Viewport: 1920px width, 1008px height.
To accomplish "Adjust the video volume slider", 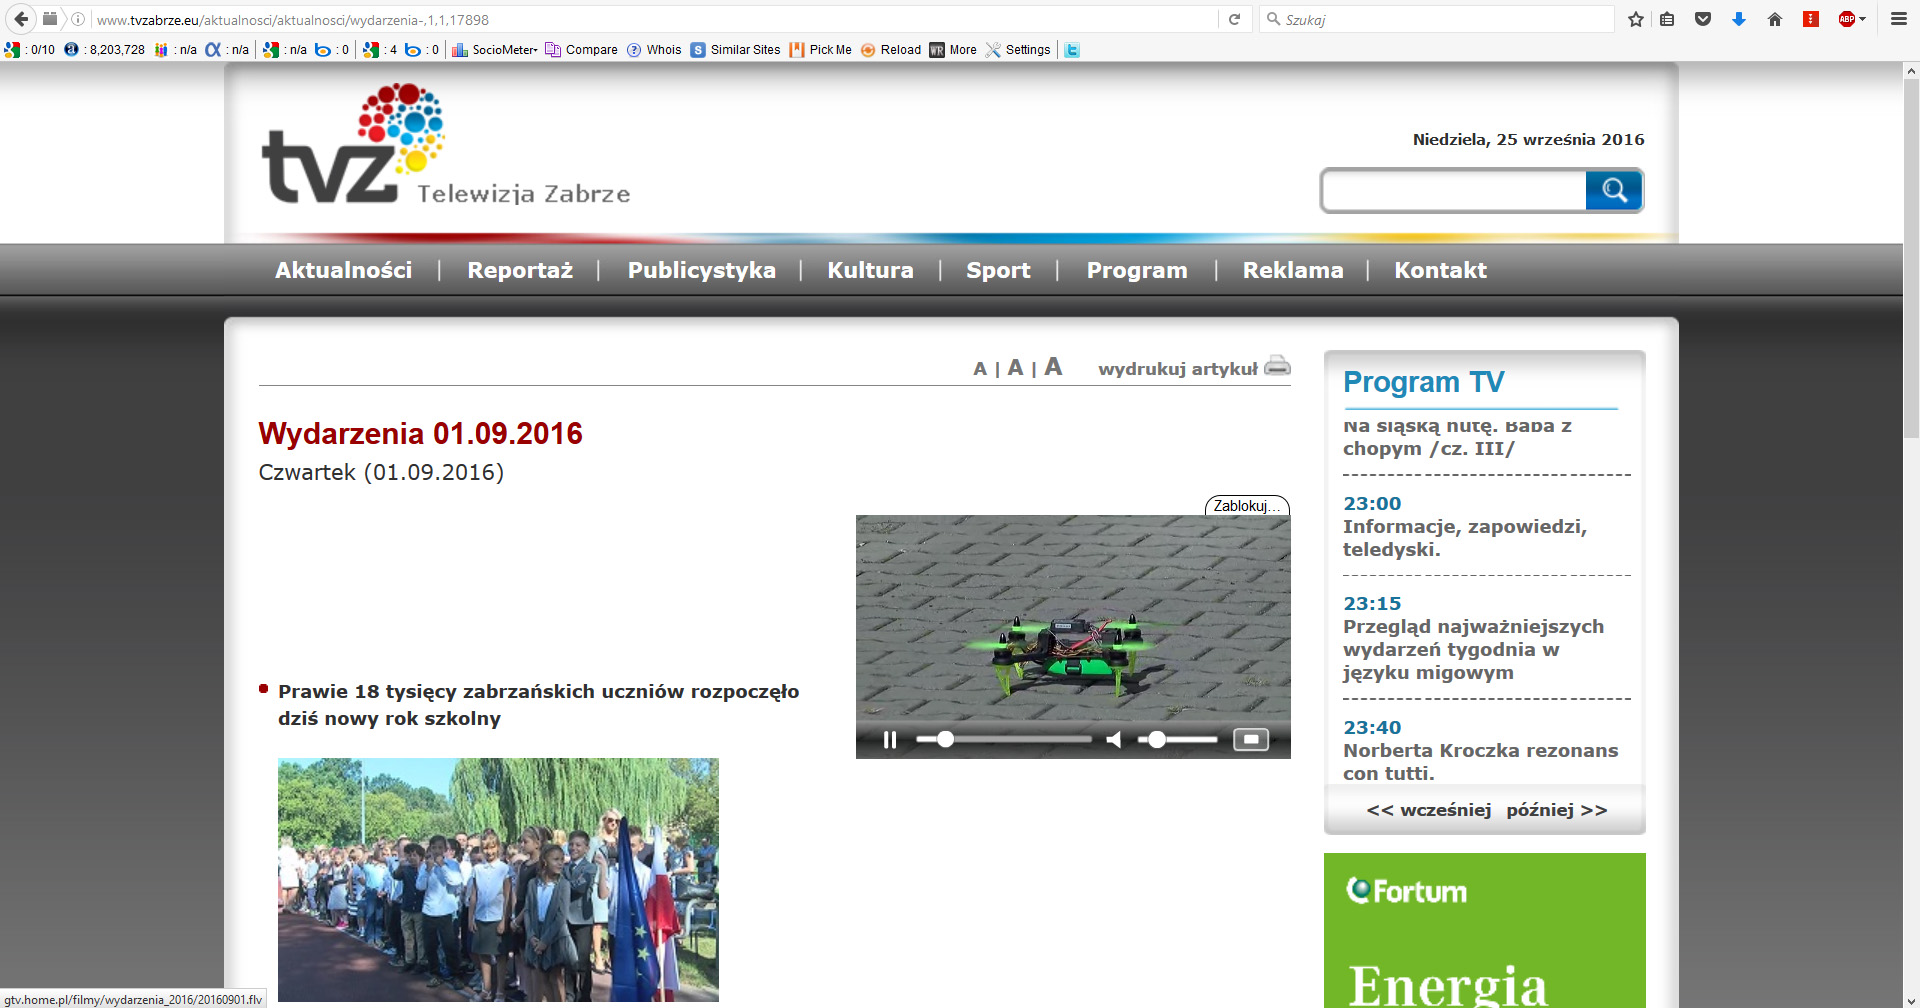I will [x=1178, y=740].
